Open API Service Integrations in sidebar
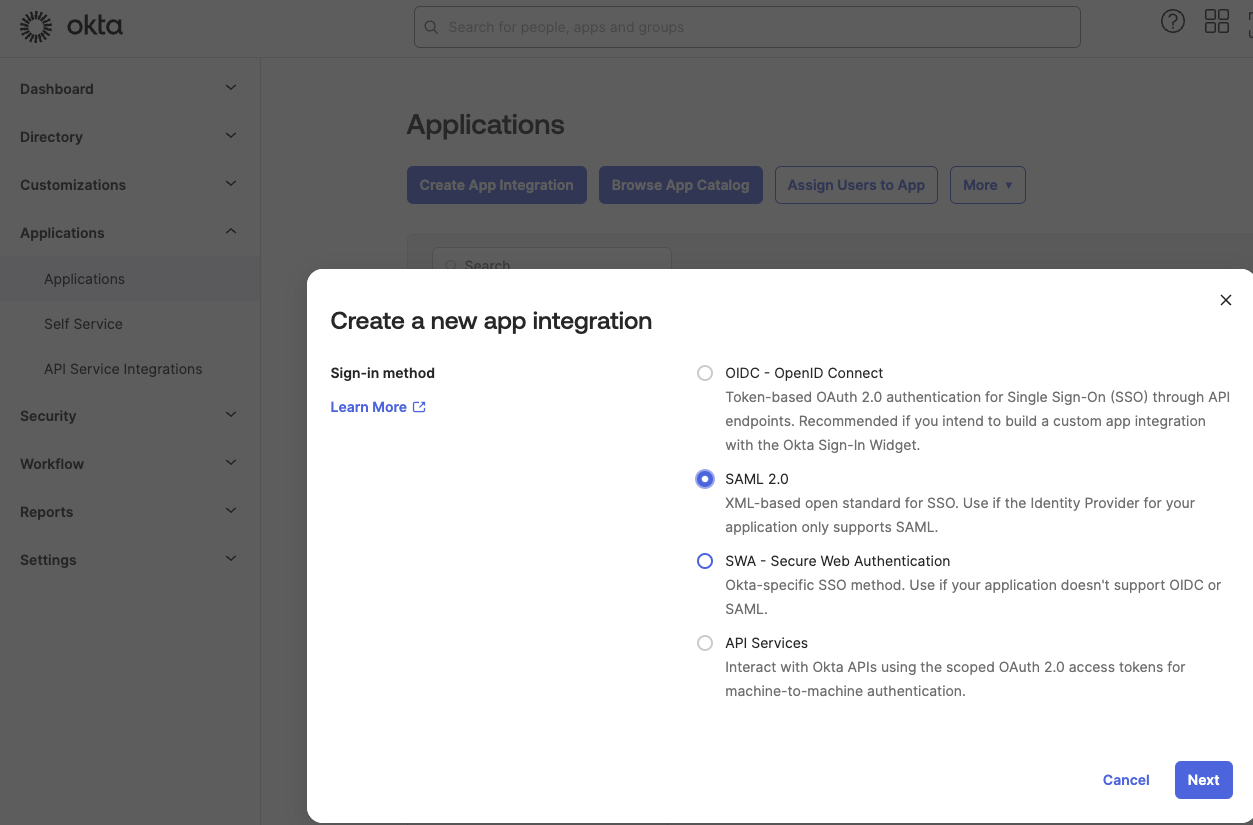Image resolution: width=1253 pixels, height=825 pixels. click(123, 369)
